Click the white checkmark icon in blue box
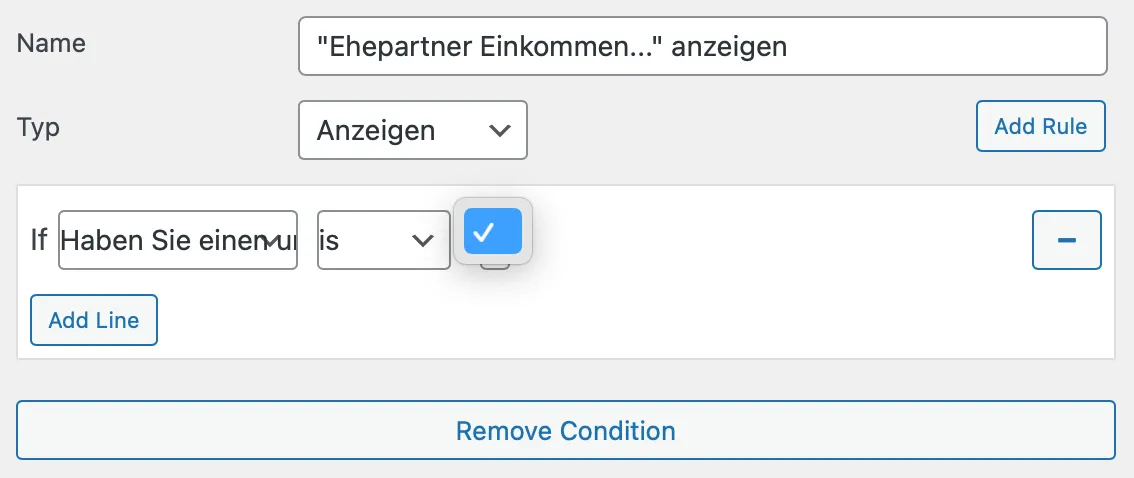Viewport: 1134px width, 478px height. 485,231
